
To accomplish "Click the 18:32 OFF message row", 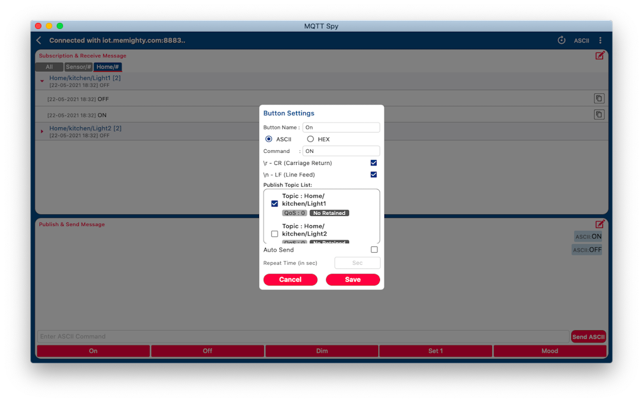I will [x=321, y=99].
